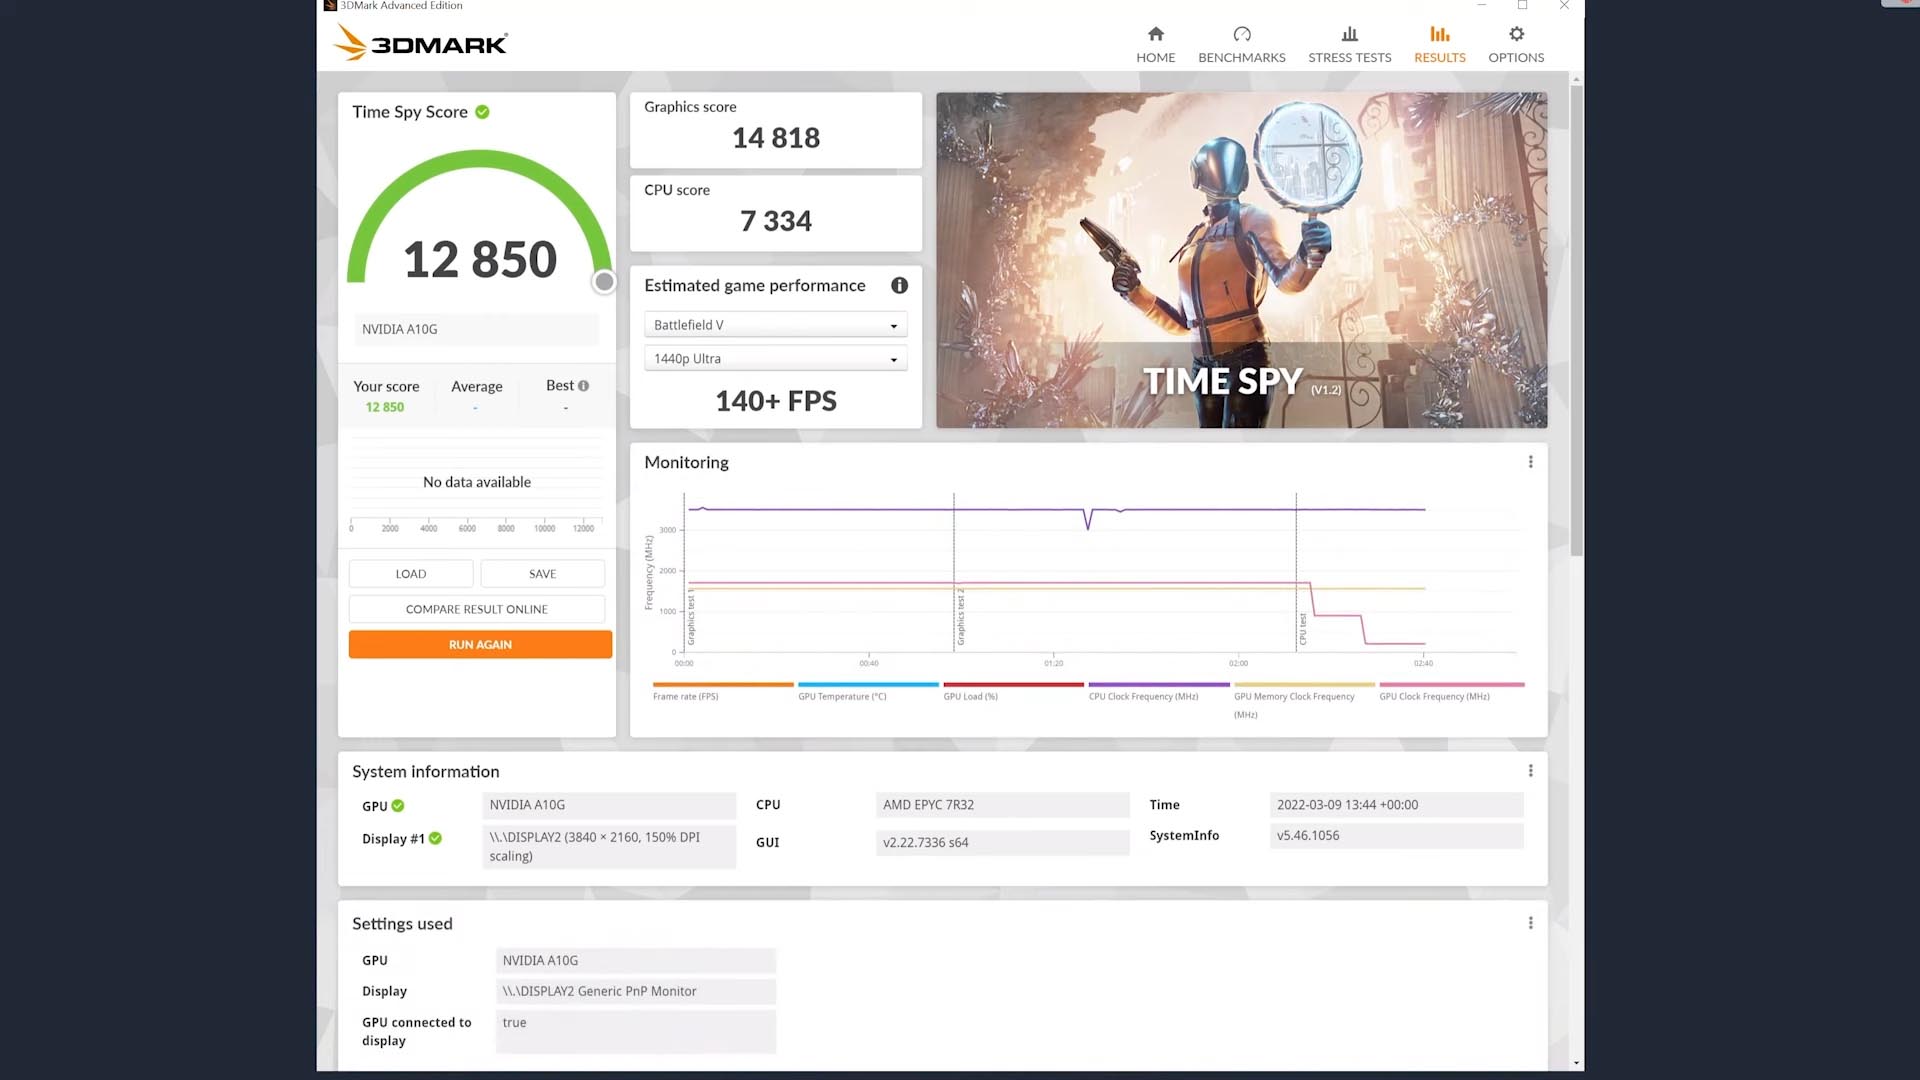This screenshot has width=1920, height=1080.
Task: Open Options gear tab
Action: click(x=1516, y=45)
